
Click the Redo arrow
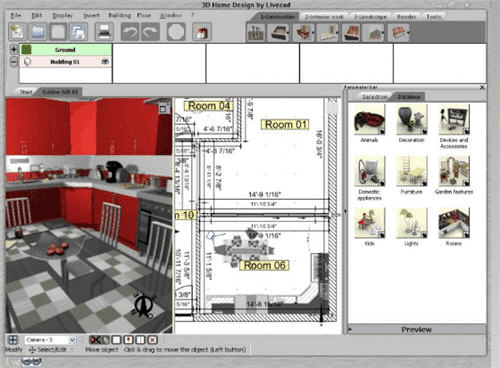click(x=150, y=32)
